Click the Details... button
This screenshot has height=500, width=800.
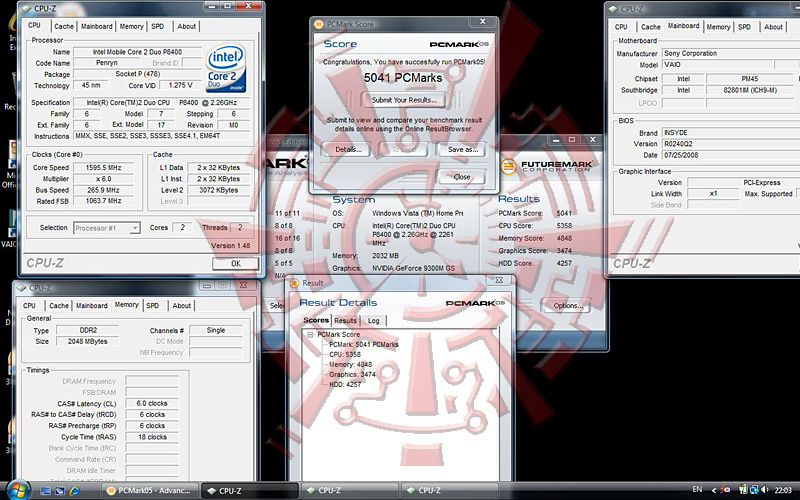pyautogui.click(x=348, y=149)
